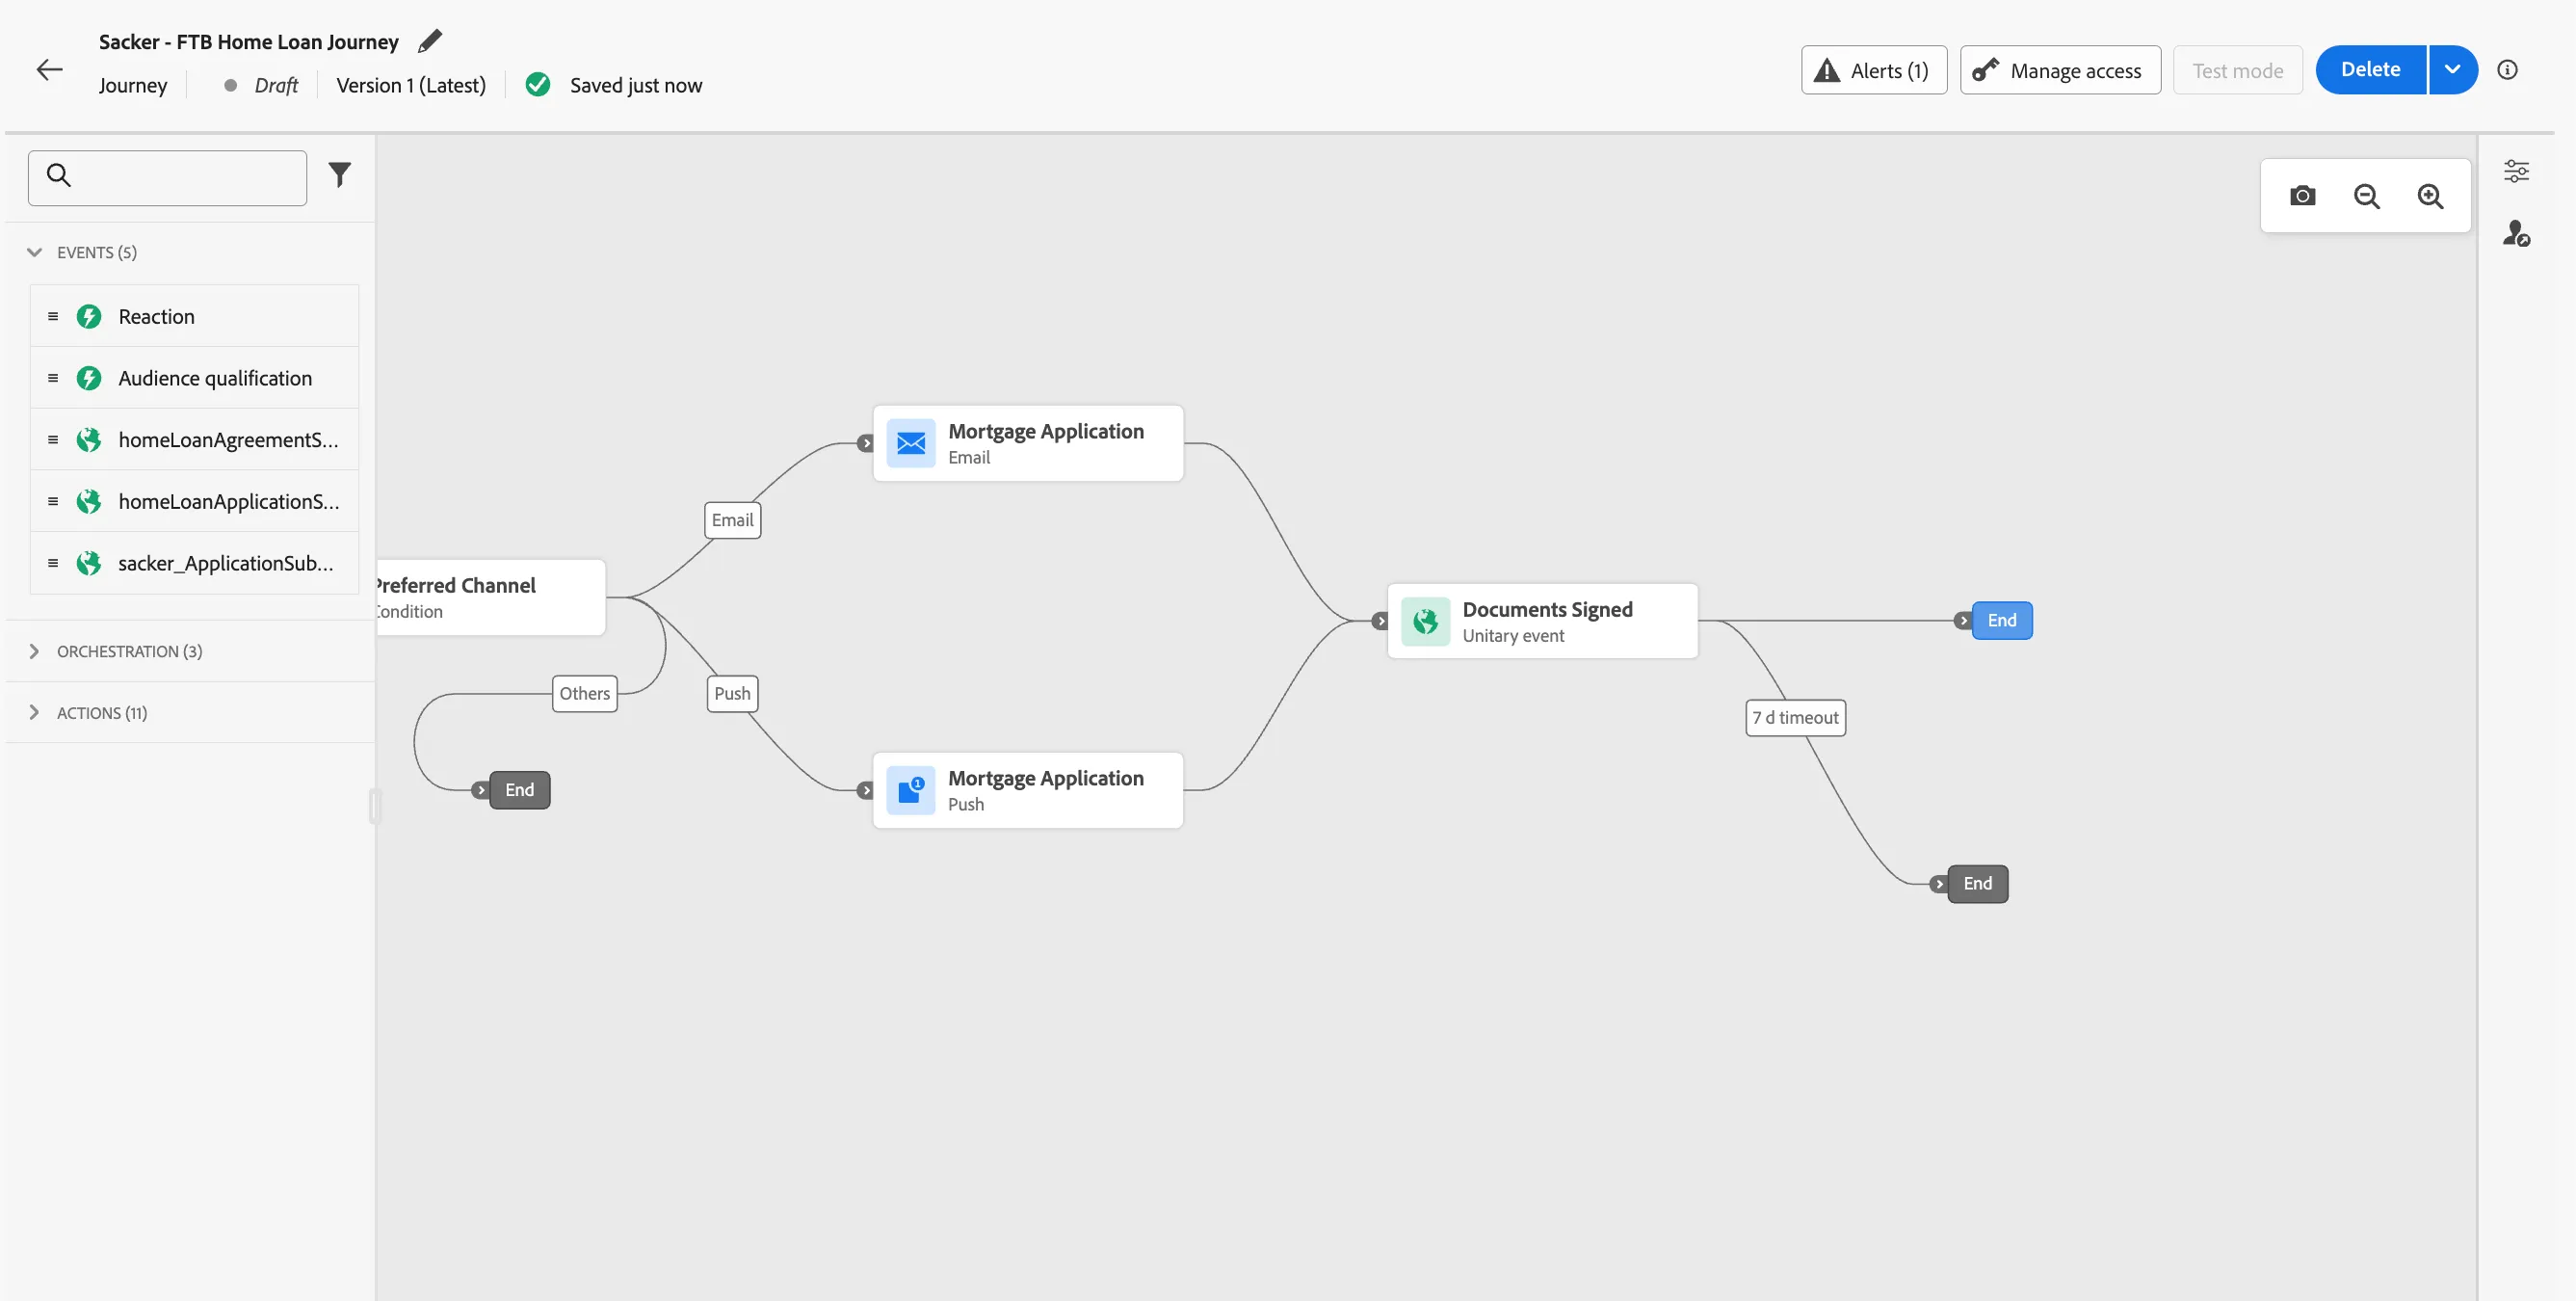Screen dimensions: 2576x1301
Task: Select the Preferred Channel condition node
Action: click(490, 597)
